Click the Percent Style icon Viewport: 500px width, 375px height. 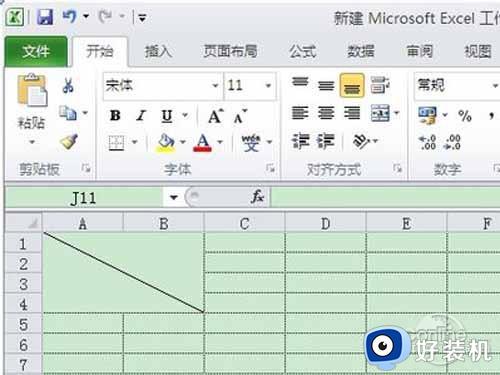click(465, 116)
